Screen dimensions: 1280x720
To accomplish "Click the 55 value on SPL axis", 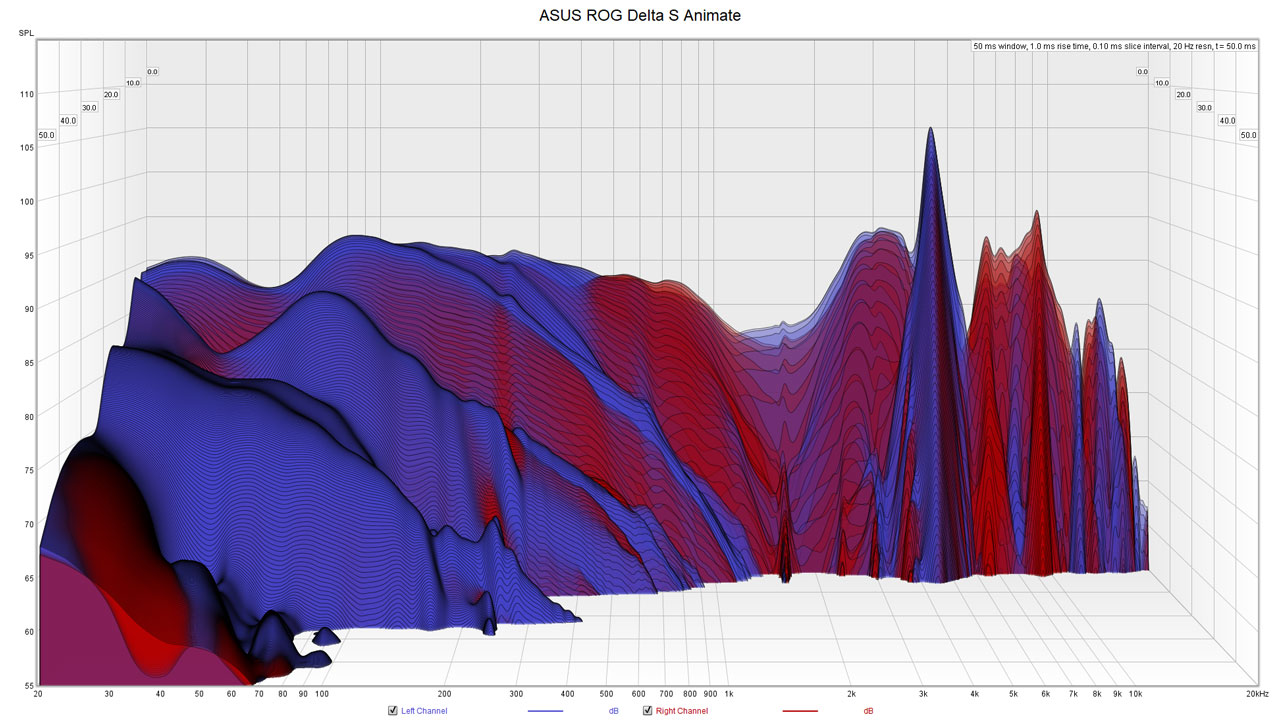I will tap(29, 685).
